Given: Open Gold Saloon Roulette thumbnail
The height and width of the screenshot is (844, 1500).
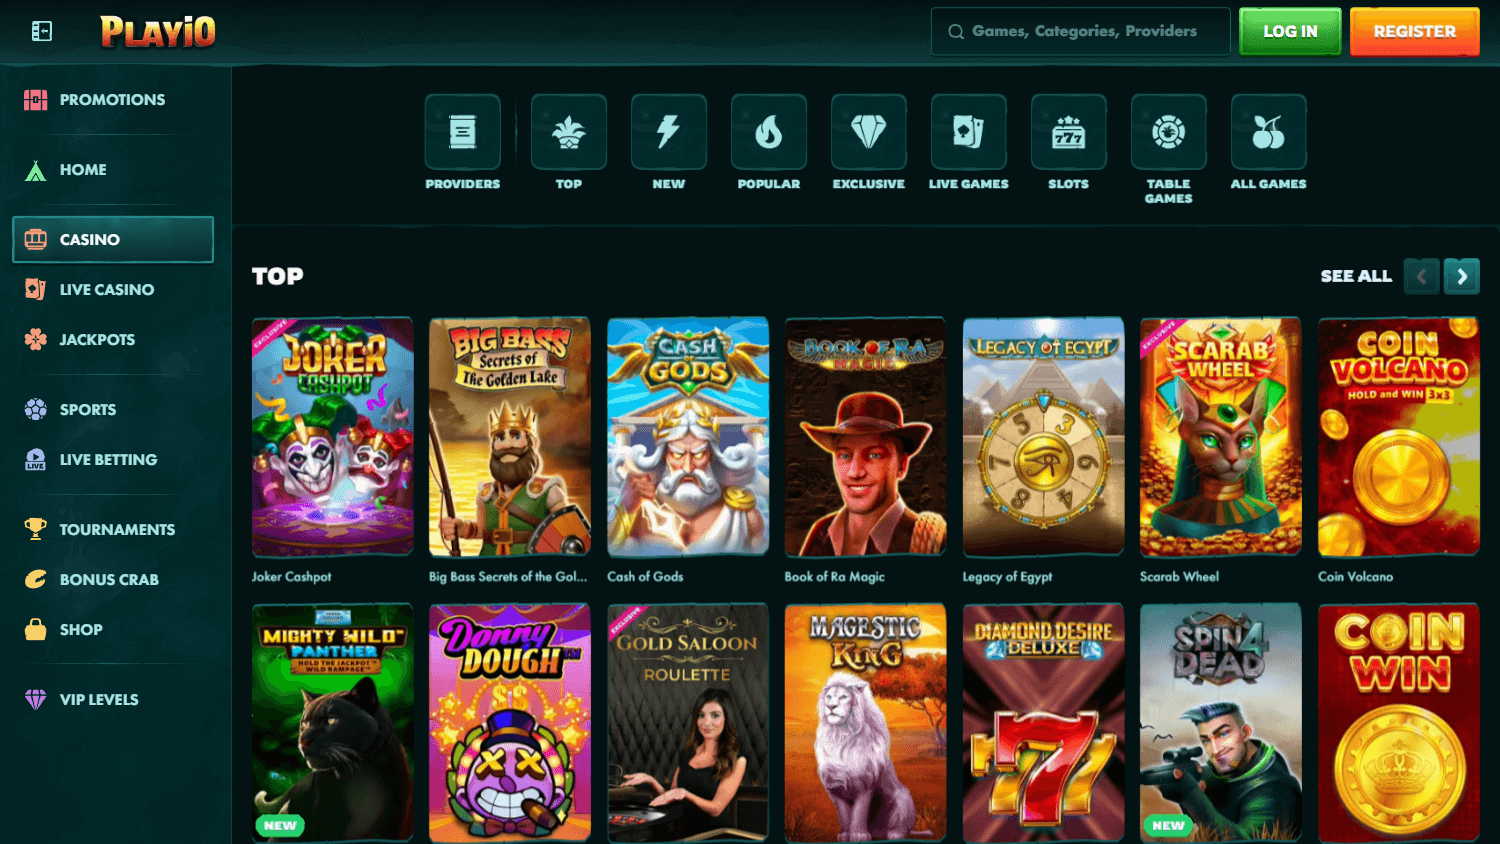Looking at the screenshot, I should [688, 722].
